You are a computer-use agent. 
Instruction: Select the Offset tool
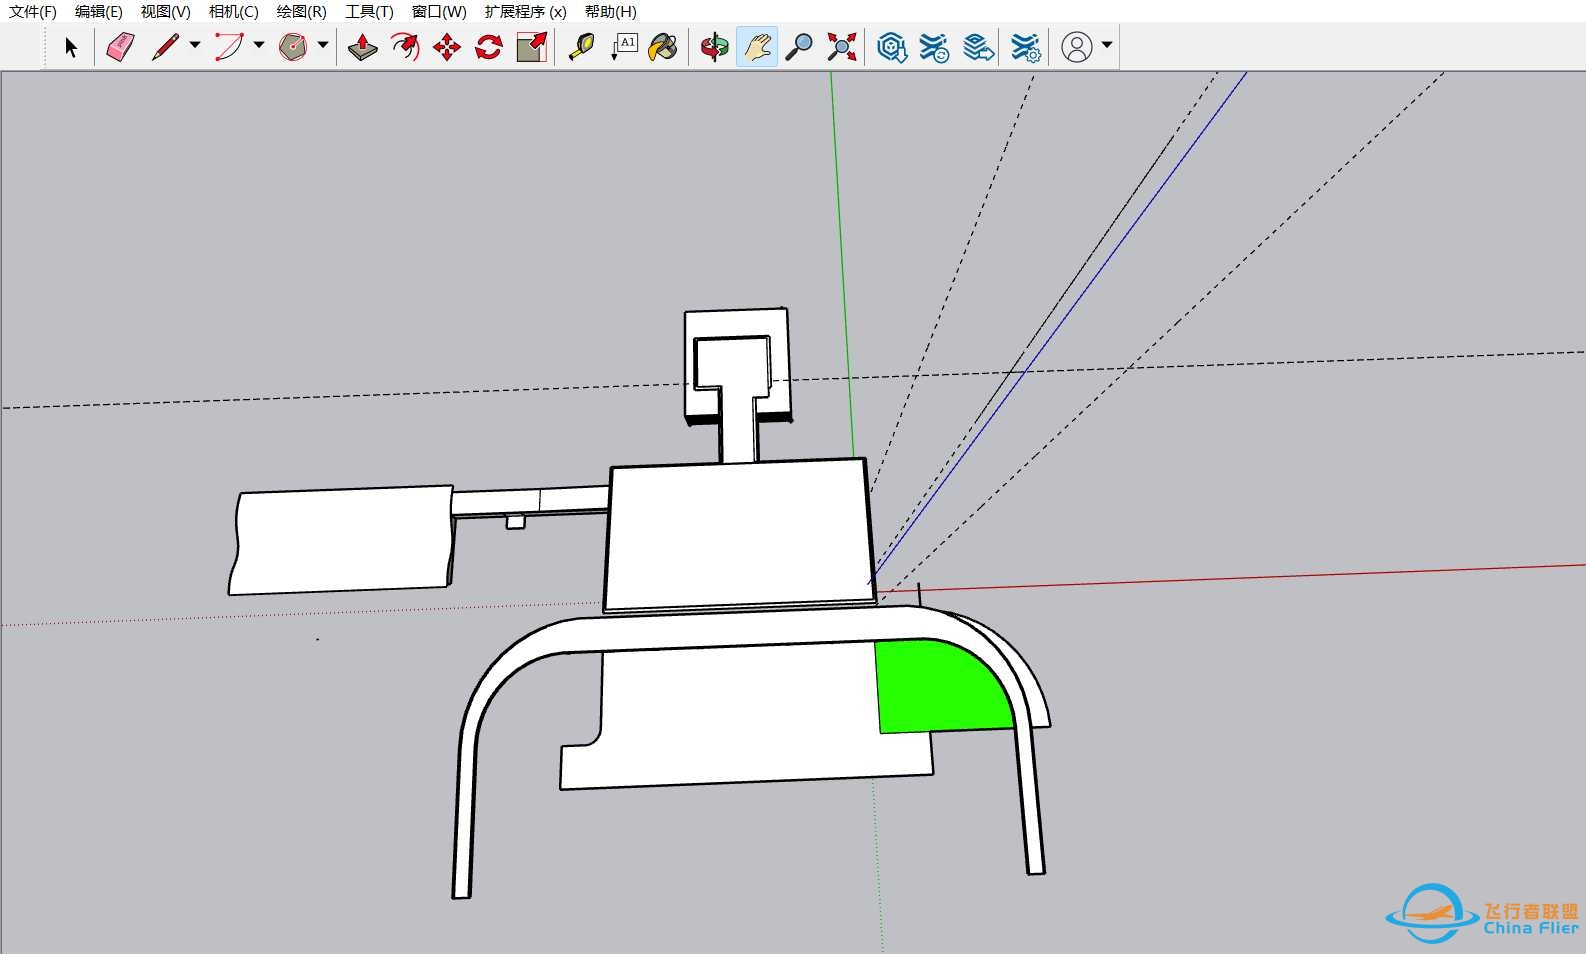[x=404, y=46]
